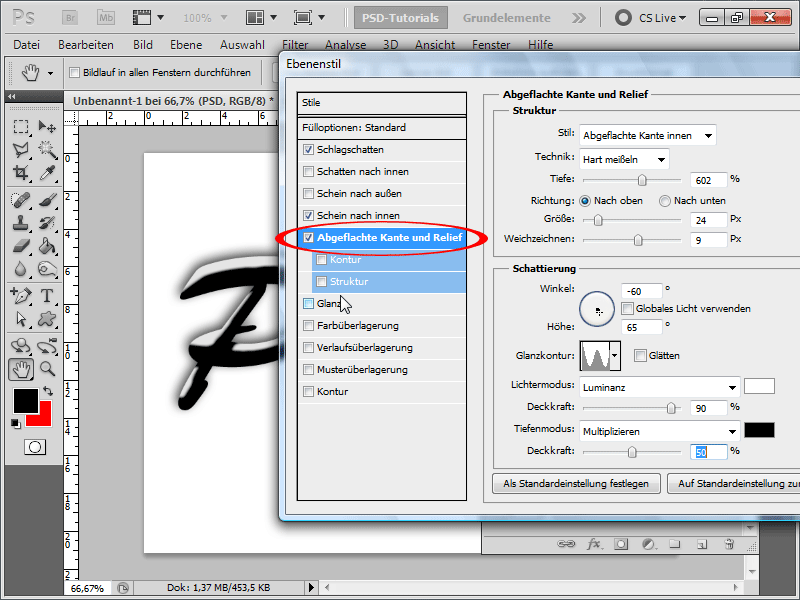800x600 pixels.
Task: Select the Blur tool
Action: (x=20, y=269)
